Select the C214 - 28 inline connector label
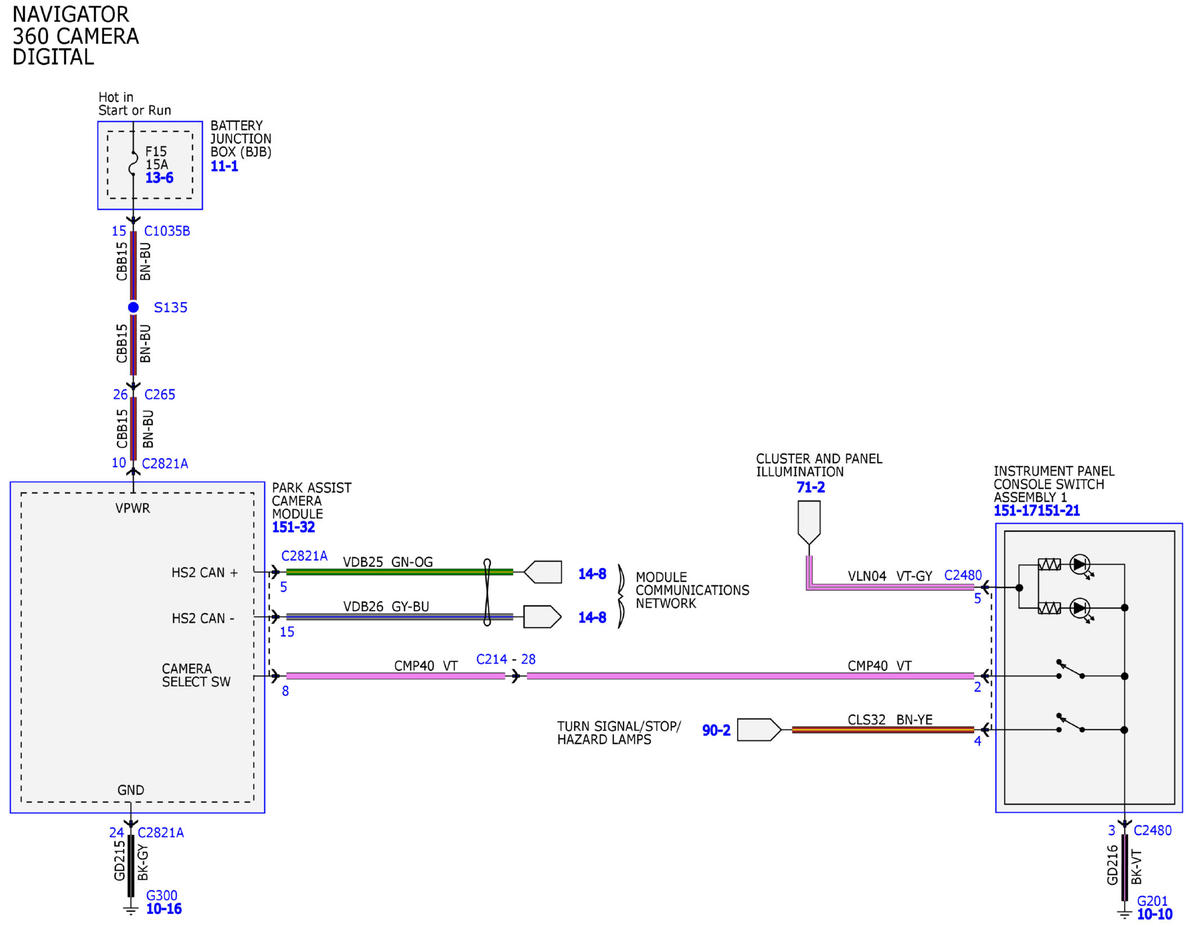Screen dimensions: 1200x927 click(x=506, y=660)
